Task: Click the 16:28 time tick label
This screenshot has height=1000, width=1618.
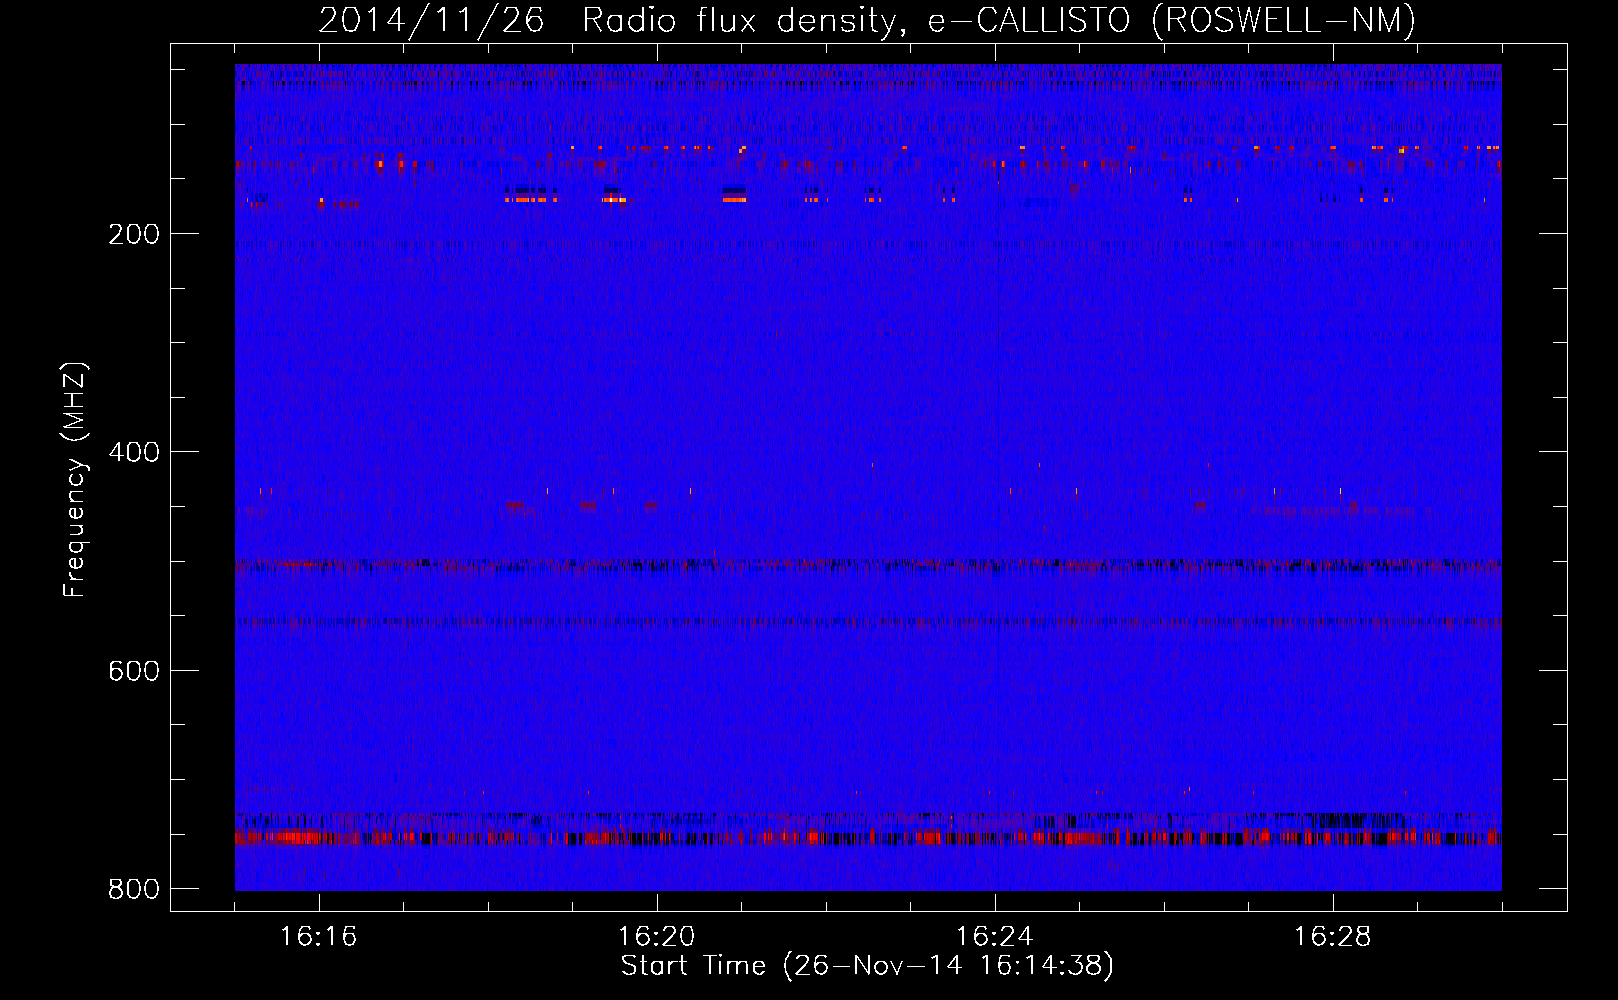Action: tap(1333, 937)
